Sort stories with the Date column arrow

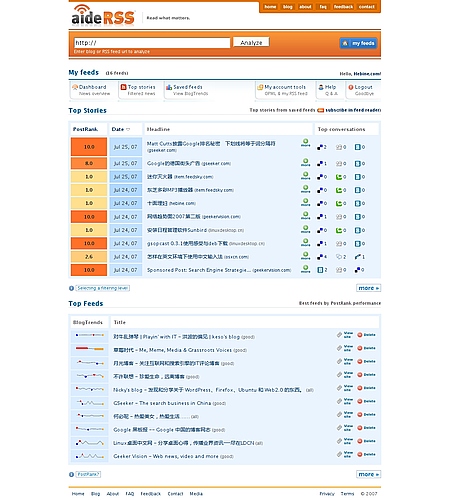pos(128,129)
